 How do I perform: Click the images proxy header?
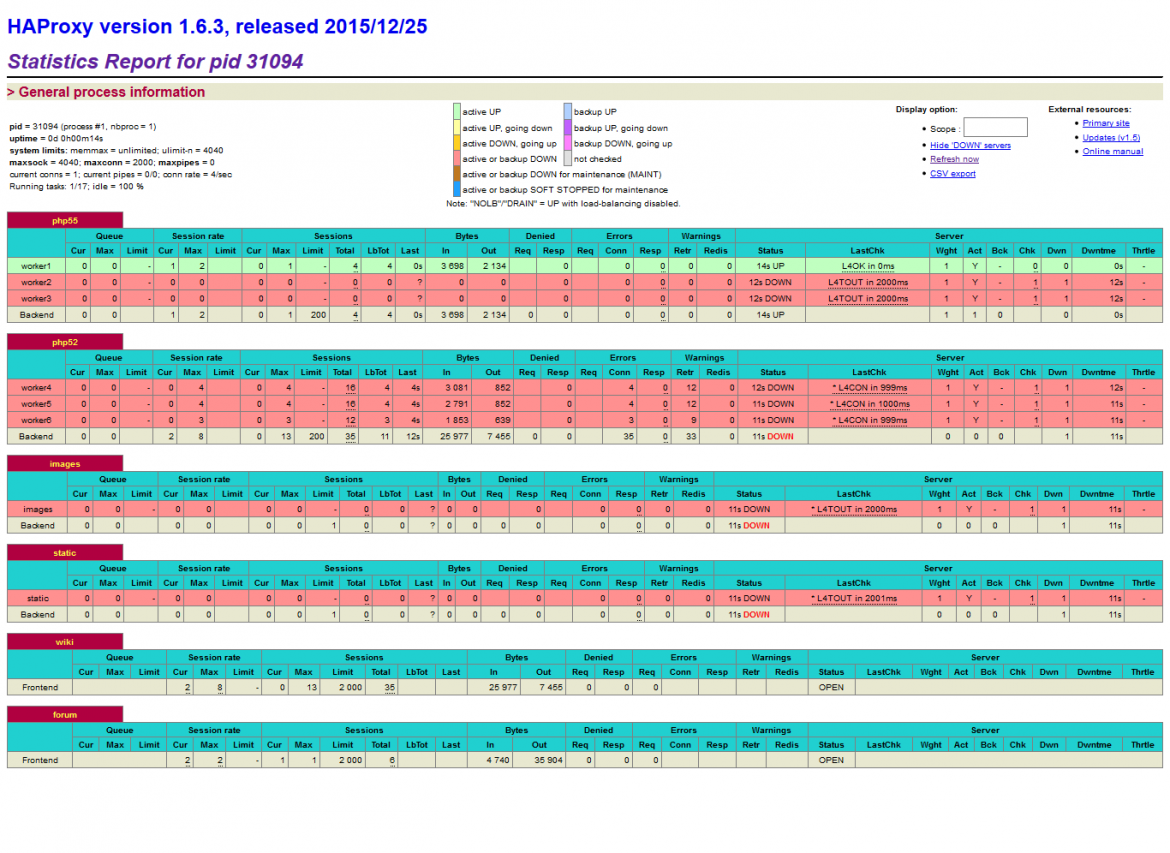click(65, 463)
